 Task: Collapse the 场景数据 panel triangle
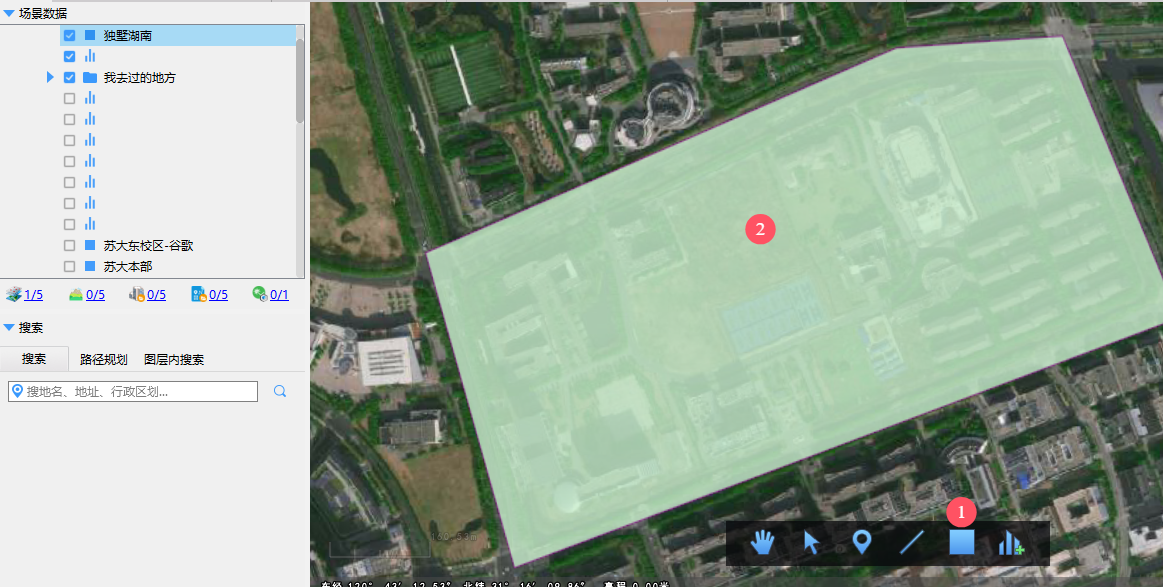[x=9, y=13]
